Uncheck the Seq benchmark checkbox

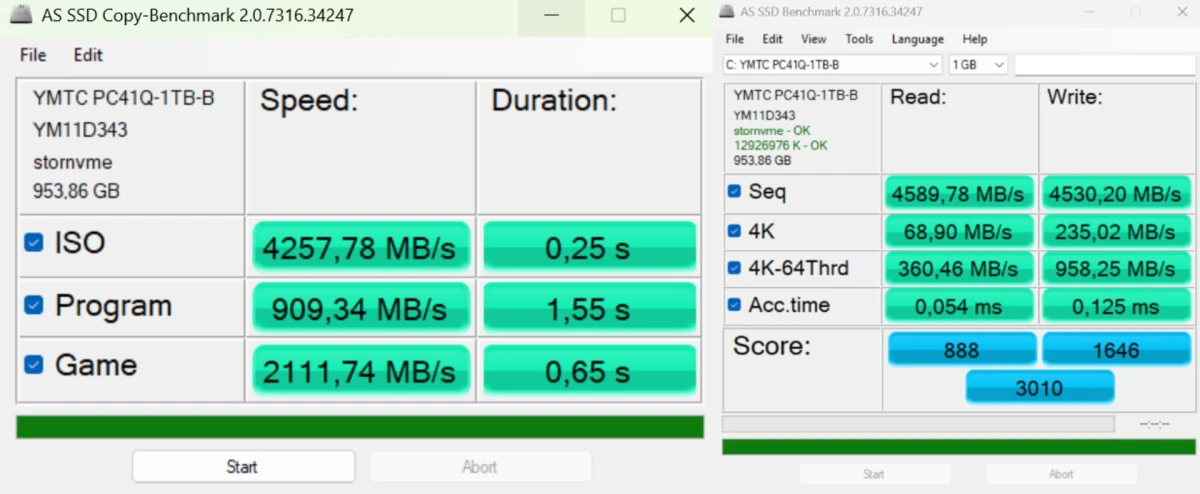pyautogui.click(x=735, y=191)
